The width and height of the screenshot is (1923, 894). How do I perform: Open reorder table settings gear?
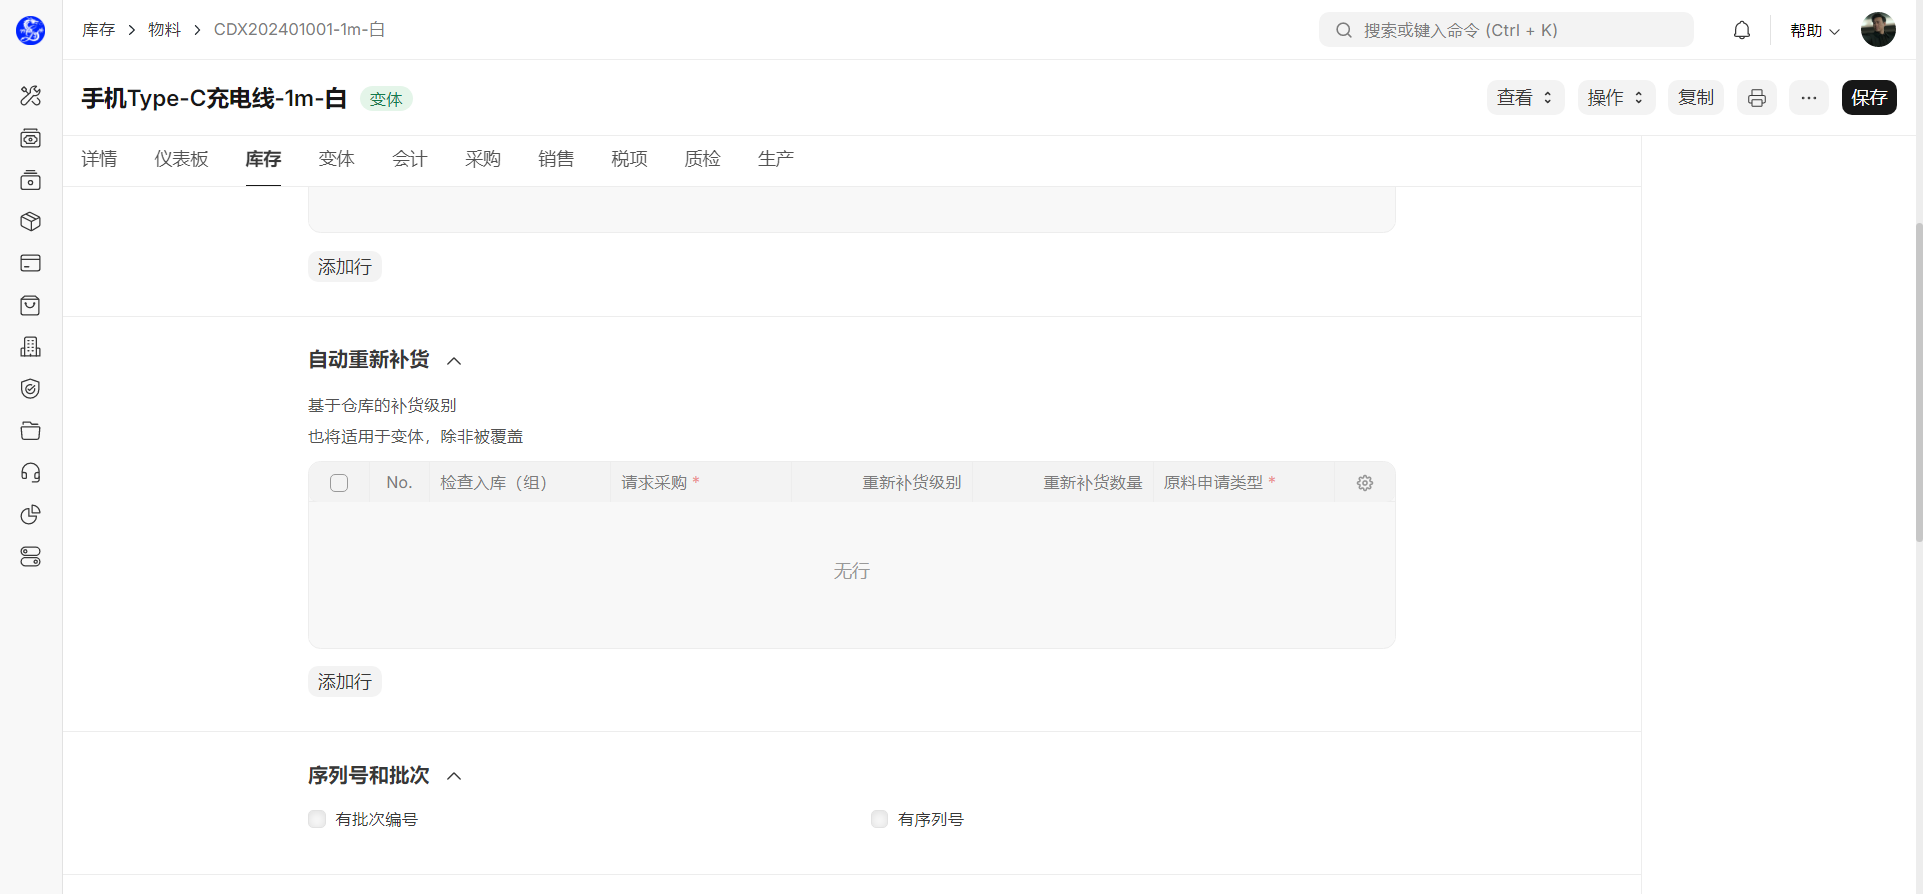(1365, 483)
